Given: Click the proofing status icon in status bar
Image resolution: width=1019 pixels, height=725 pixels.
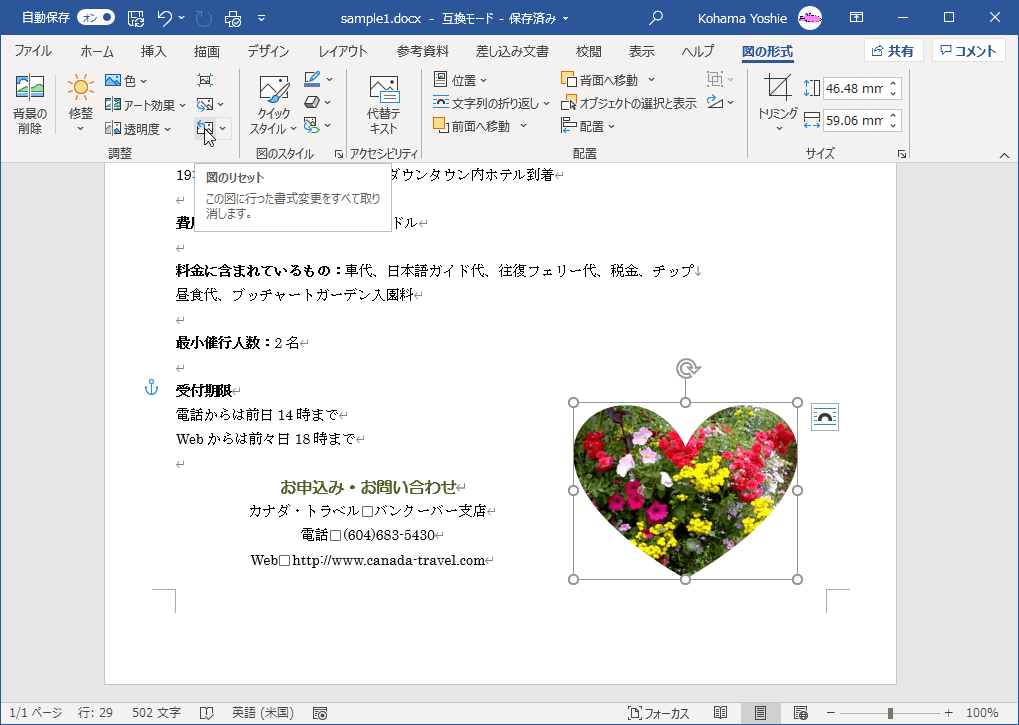Looking at the screenshot, I should click(x=205, y=715).
